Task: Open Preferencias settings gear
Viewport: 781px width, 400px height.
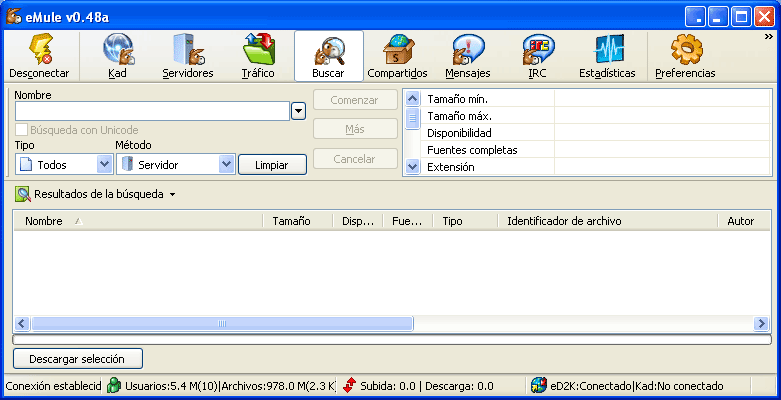Action: [x=685, y=56]
